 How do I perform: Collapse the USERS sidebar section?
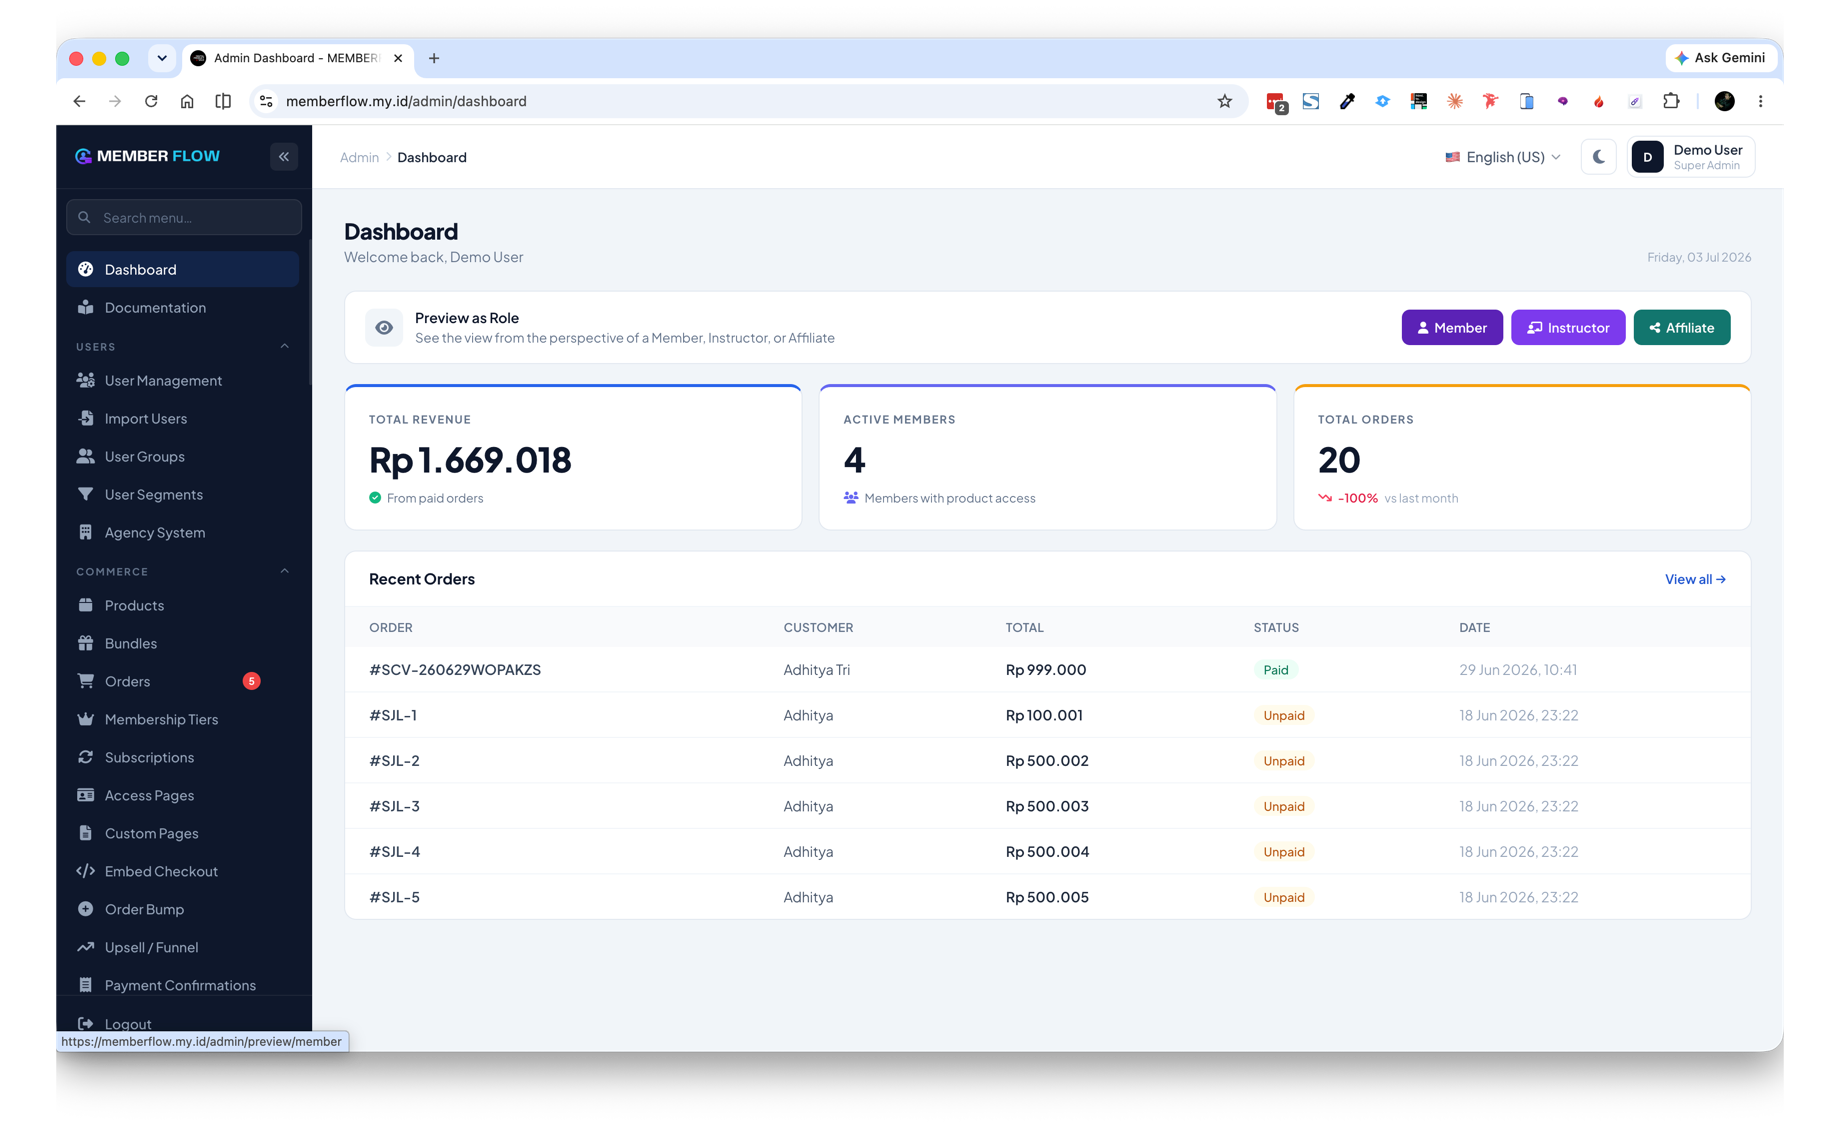[x=284, y=347]
